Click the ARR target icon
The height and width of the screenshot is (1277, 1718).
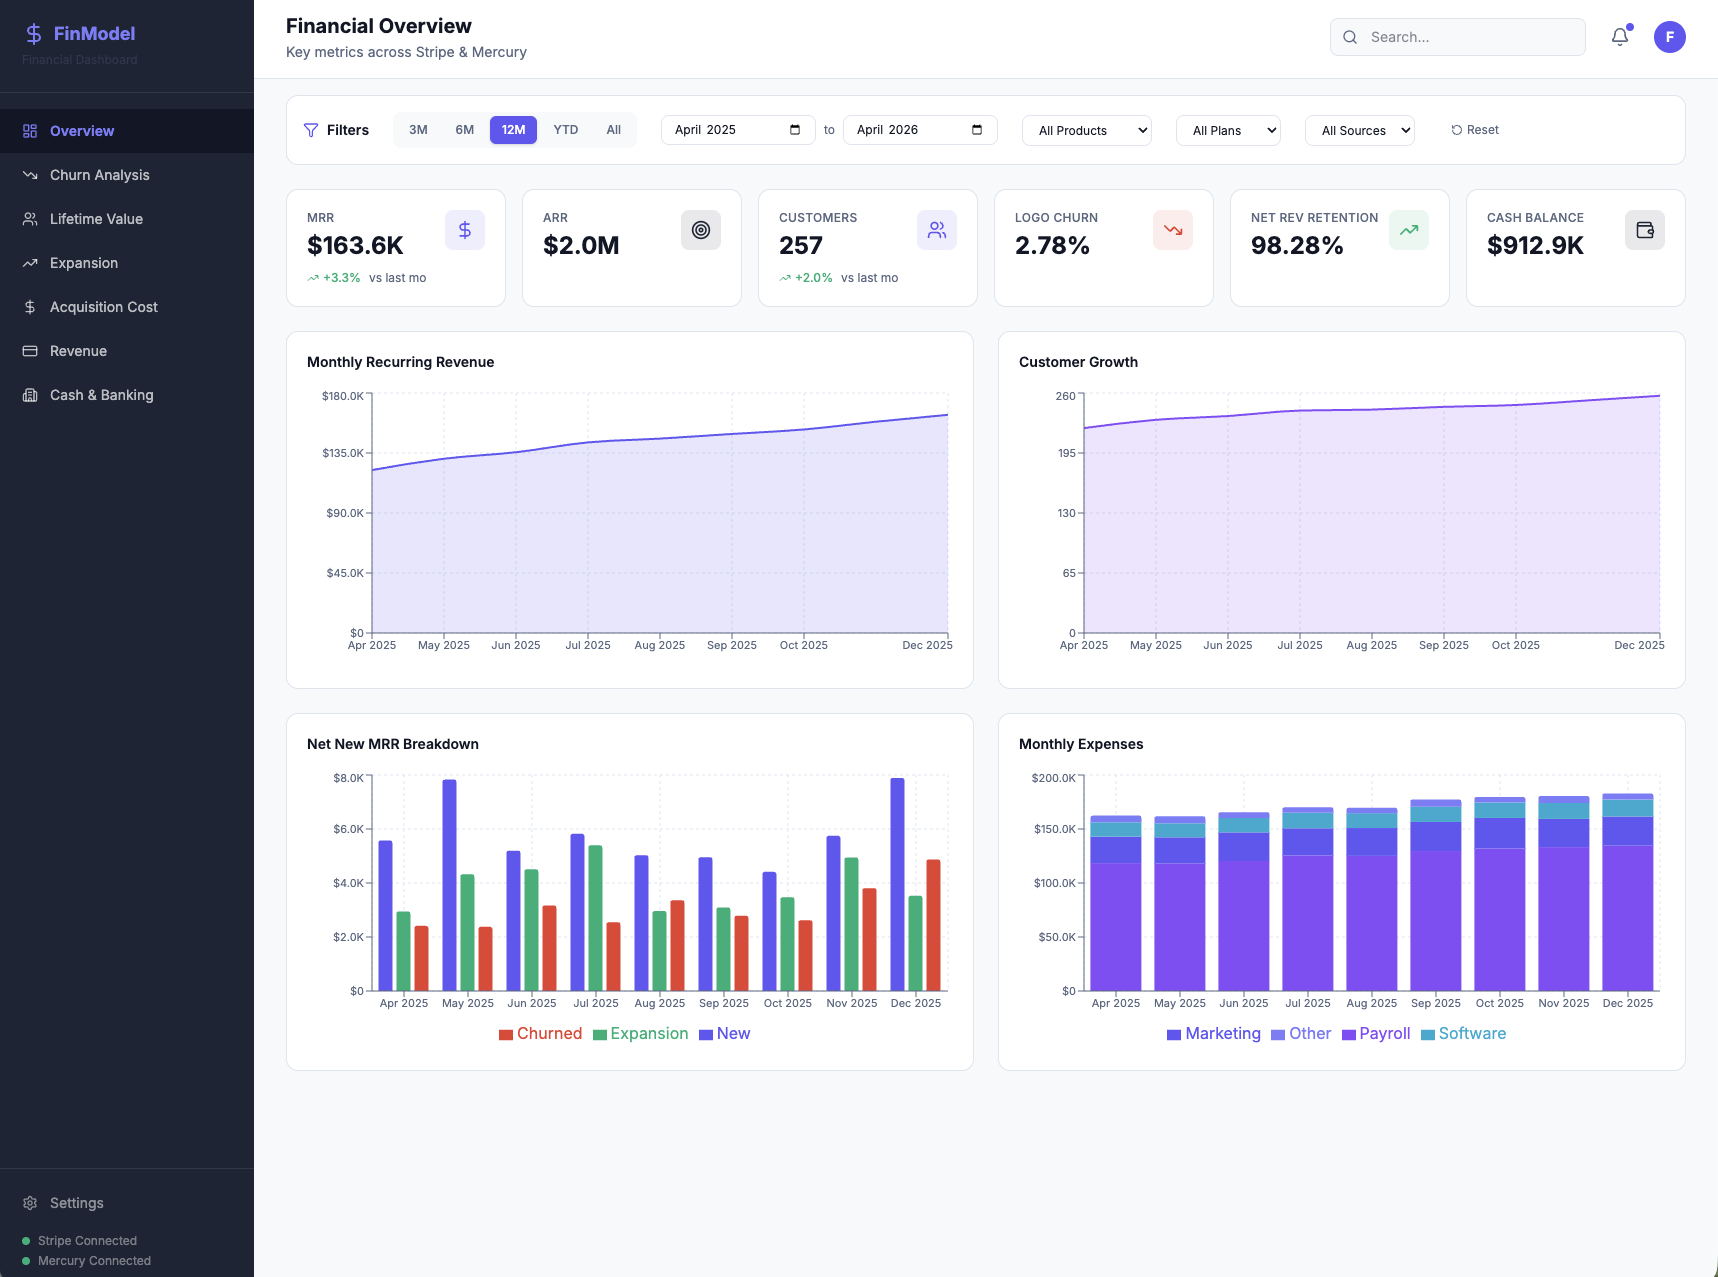[x=701, y=230]
